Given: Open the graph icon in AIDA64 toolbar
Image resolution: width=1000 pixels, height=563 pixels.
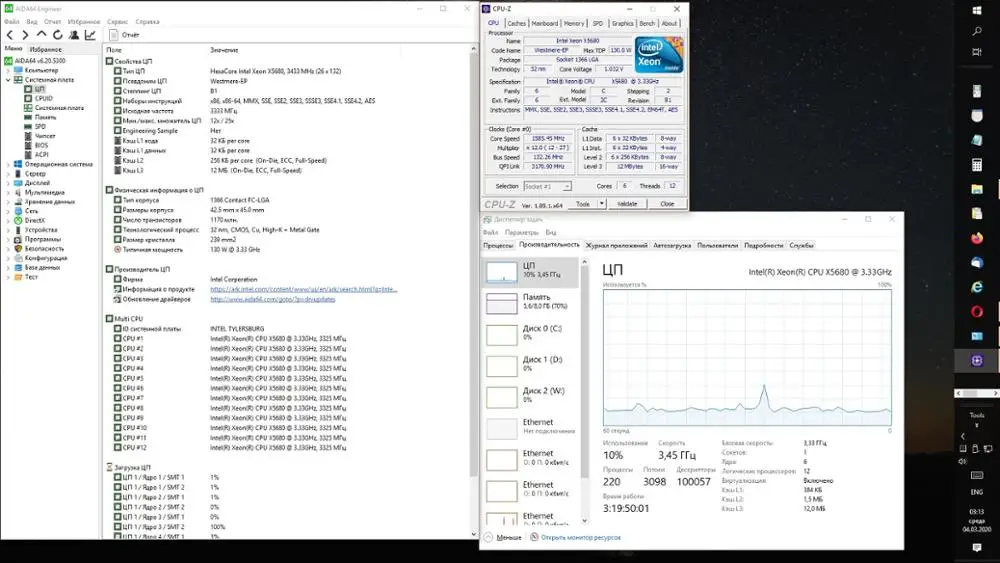Looking at the screenshot, I should [x=90, y=35].
